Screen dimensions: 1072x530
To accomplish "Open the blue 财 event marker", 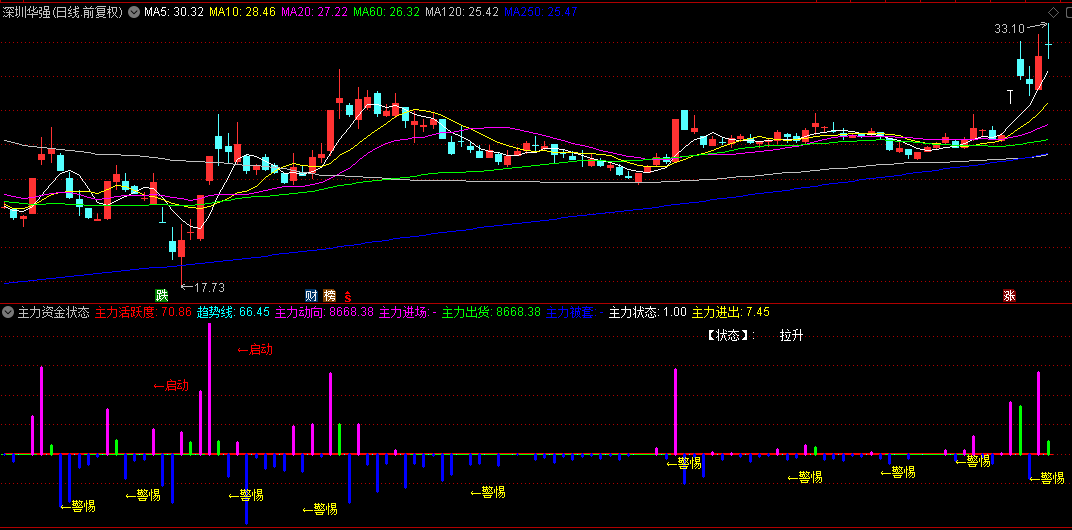I will [x=311, y=295].
